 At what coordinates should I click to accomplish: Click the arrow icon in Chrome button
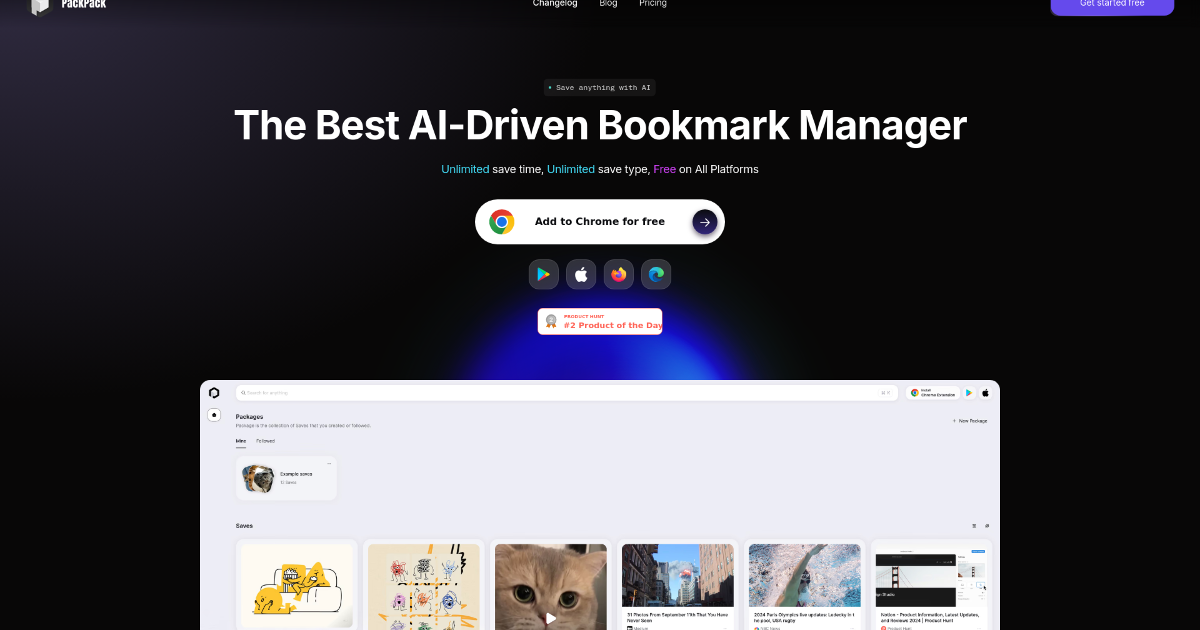coord(704,222)
